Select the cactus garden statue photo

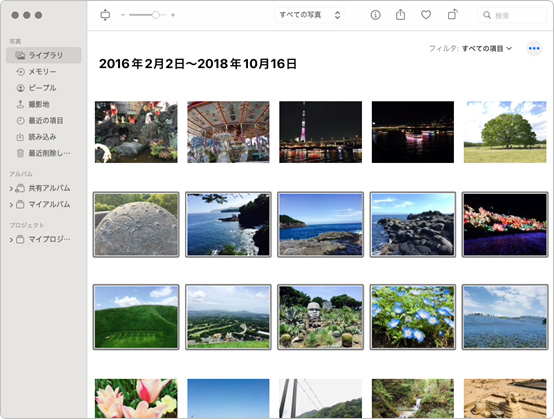coord(320,317)
